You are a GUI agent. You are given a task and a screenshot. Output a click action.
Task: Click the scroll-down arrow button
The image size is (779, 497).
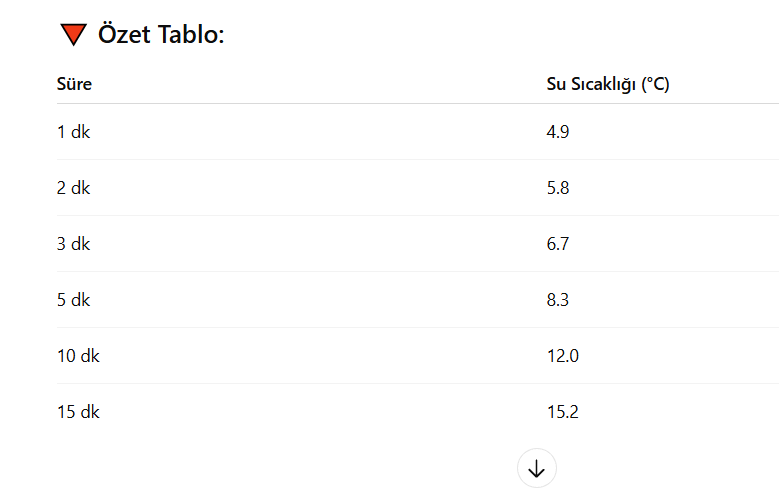pyautogui.click(x=537, y=468)
